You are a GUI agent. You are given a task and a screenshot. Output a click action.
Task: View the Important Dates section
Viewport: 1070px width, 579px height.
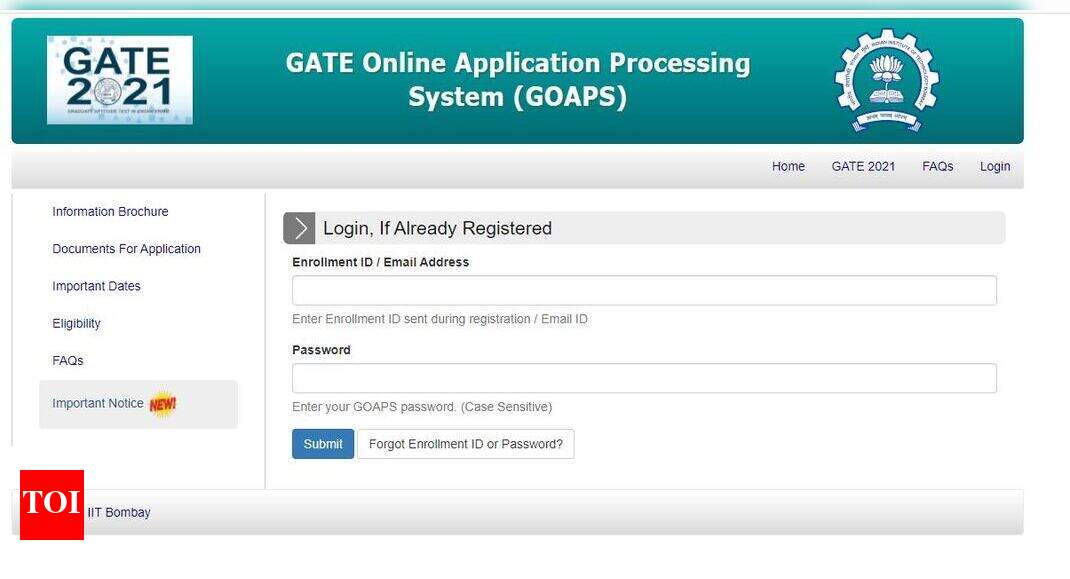[96, 286]
